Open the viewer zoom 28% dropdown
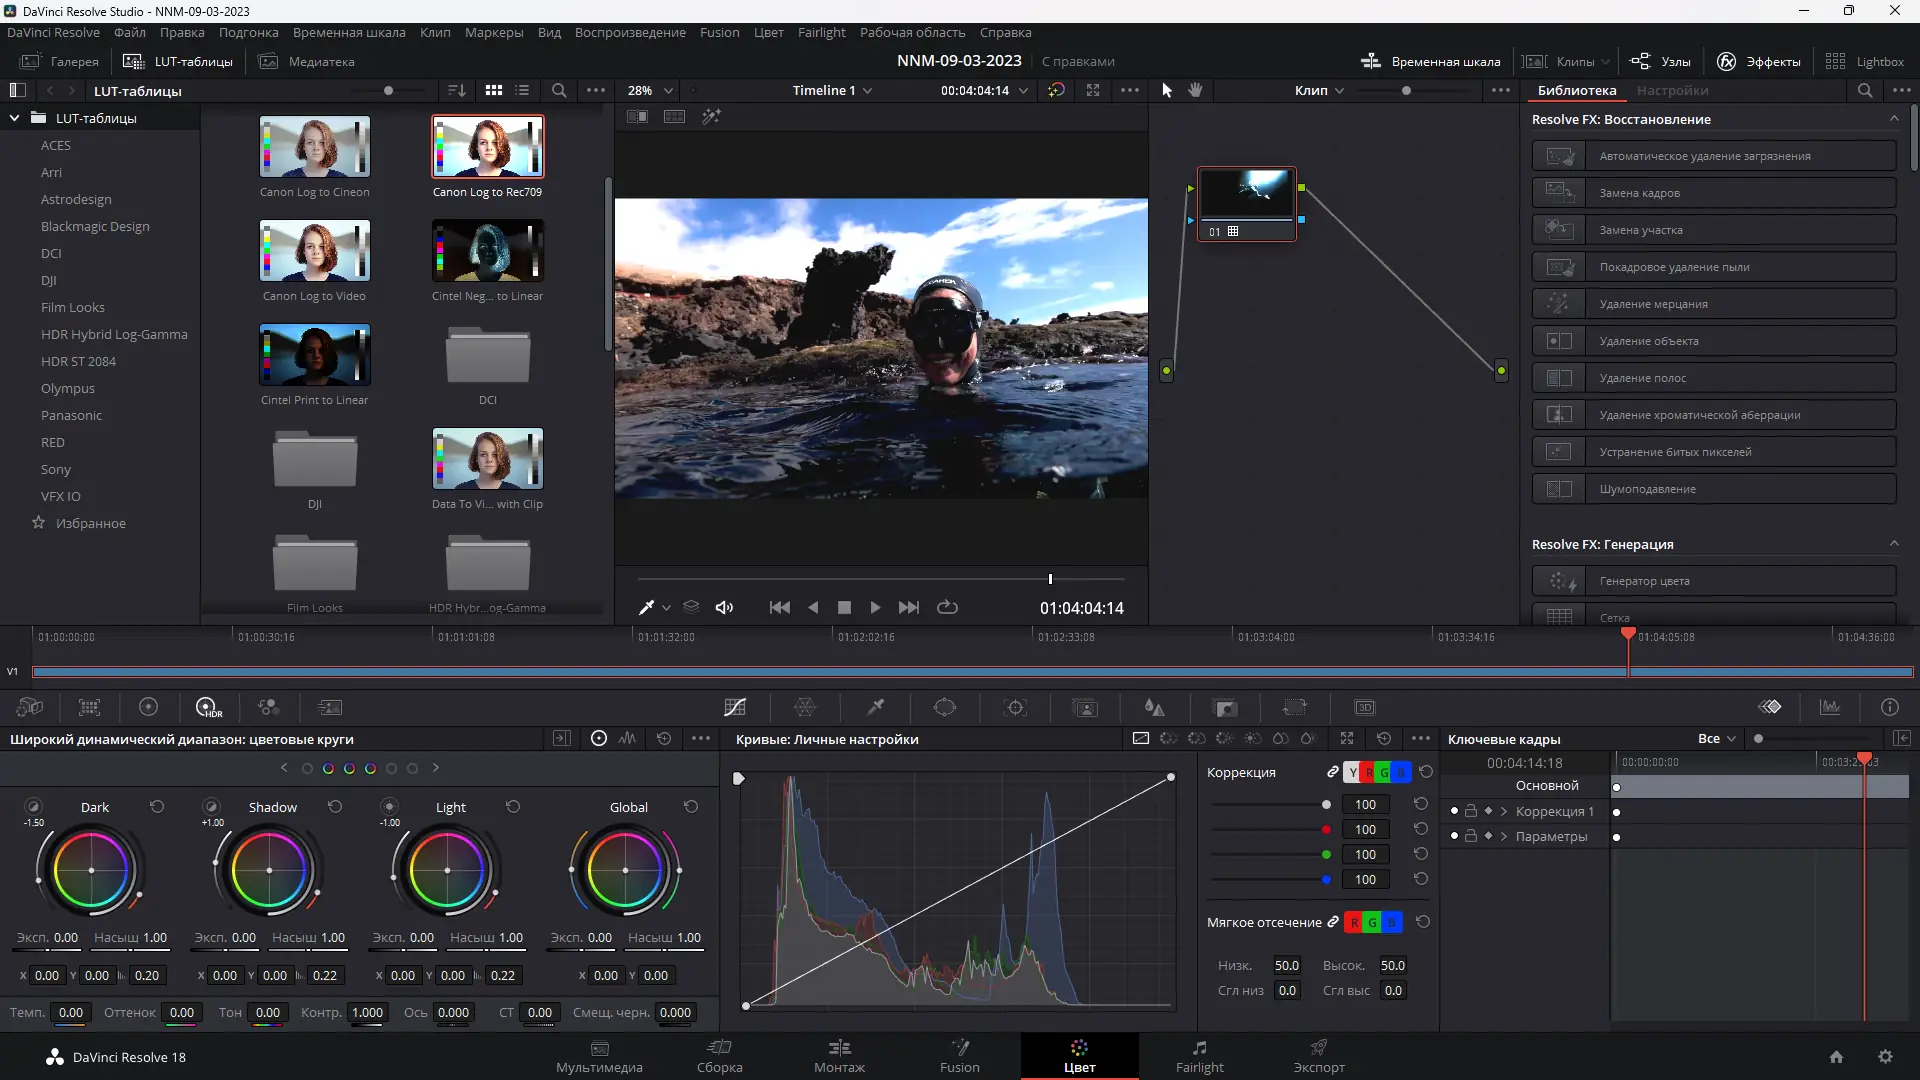This screenshot has width=1920, height=1080. [650, 91]
